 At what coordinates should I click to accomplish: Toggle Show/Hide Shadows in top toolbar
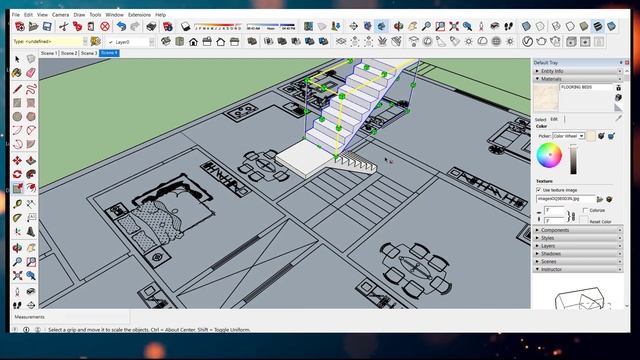pyautogui.click(x=186, y=27)
